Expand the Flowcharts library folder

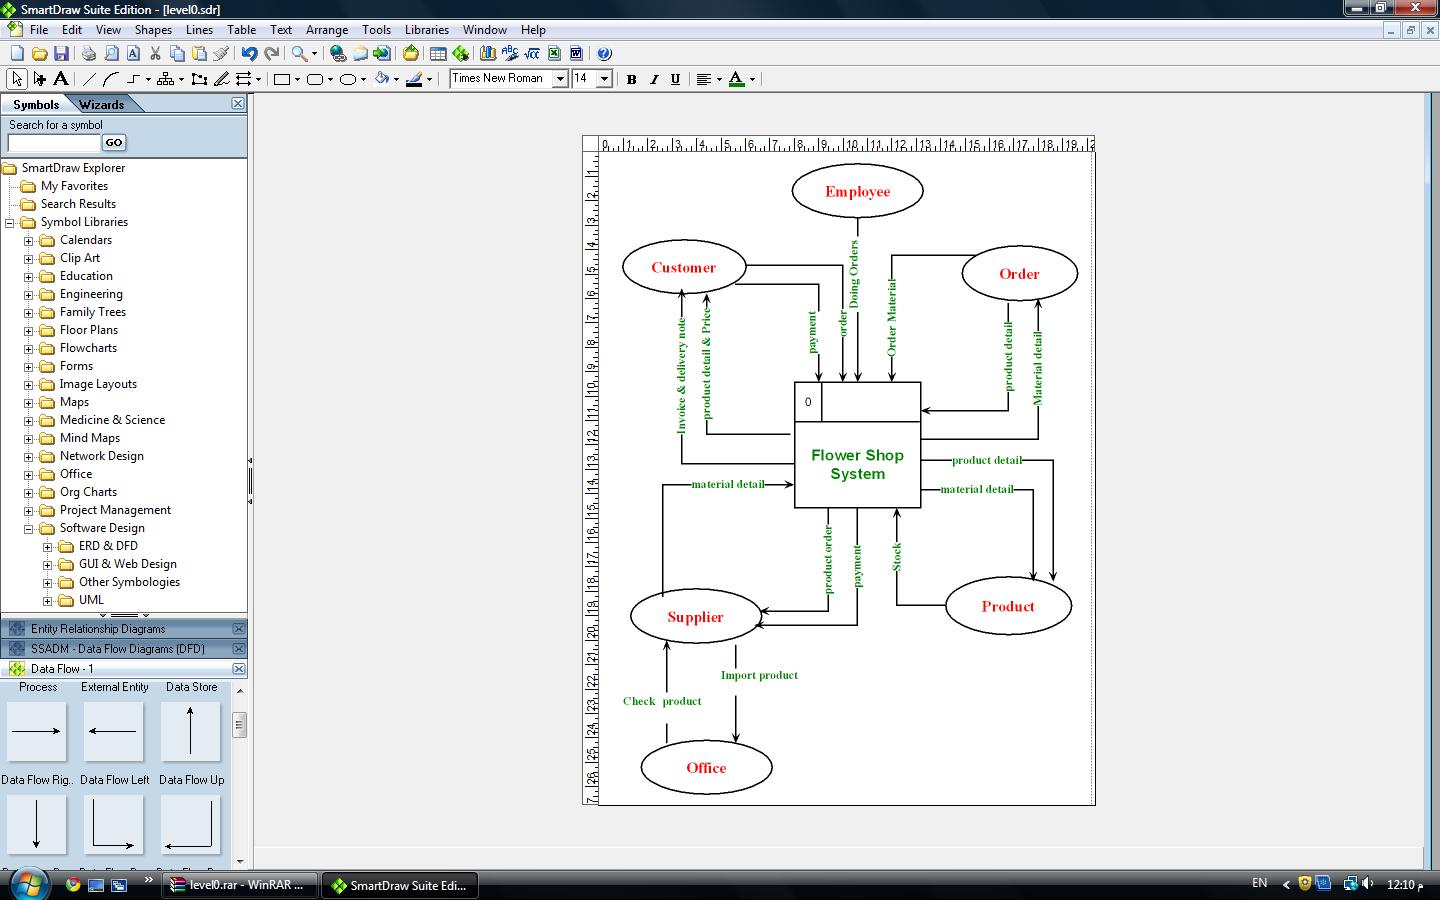pos(29,349)
